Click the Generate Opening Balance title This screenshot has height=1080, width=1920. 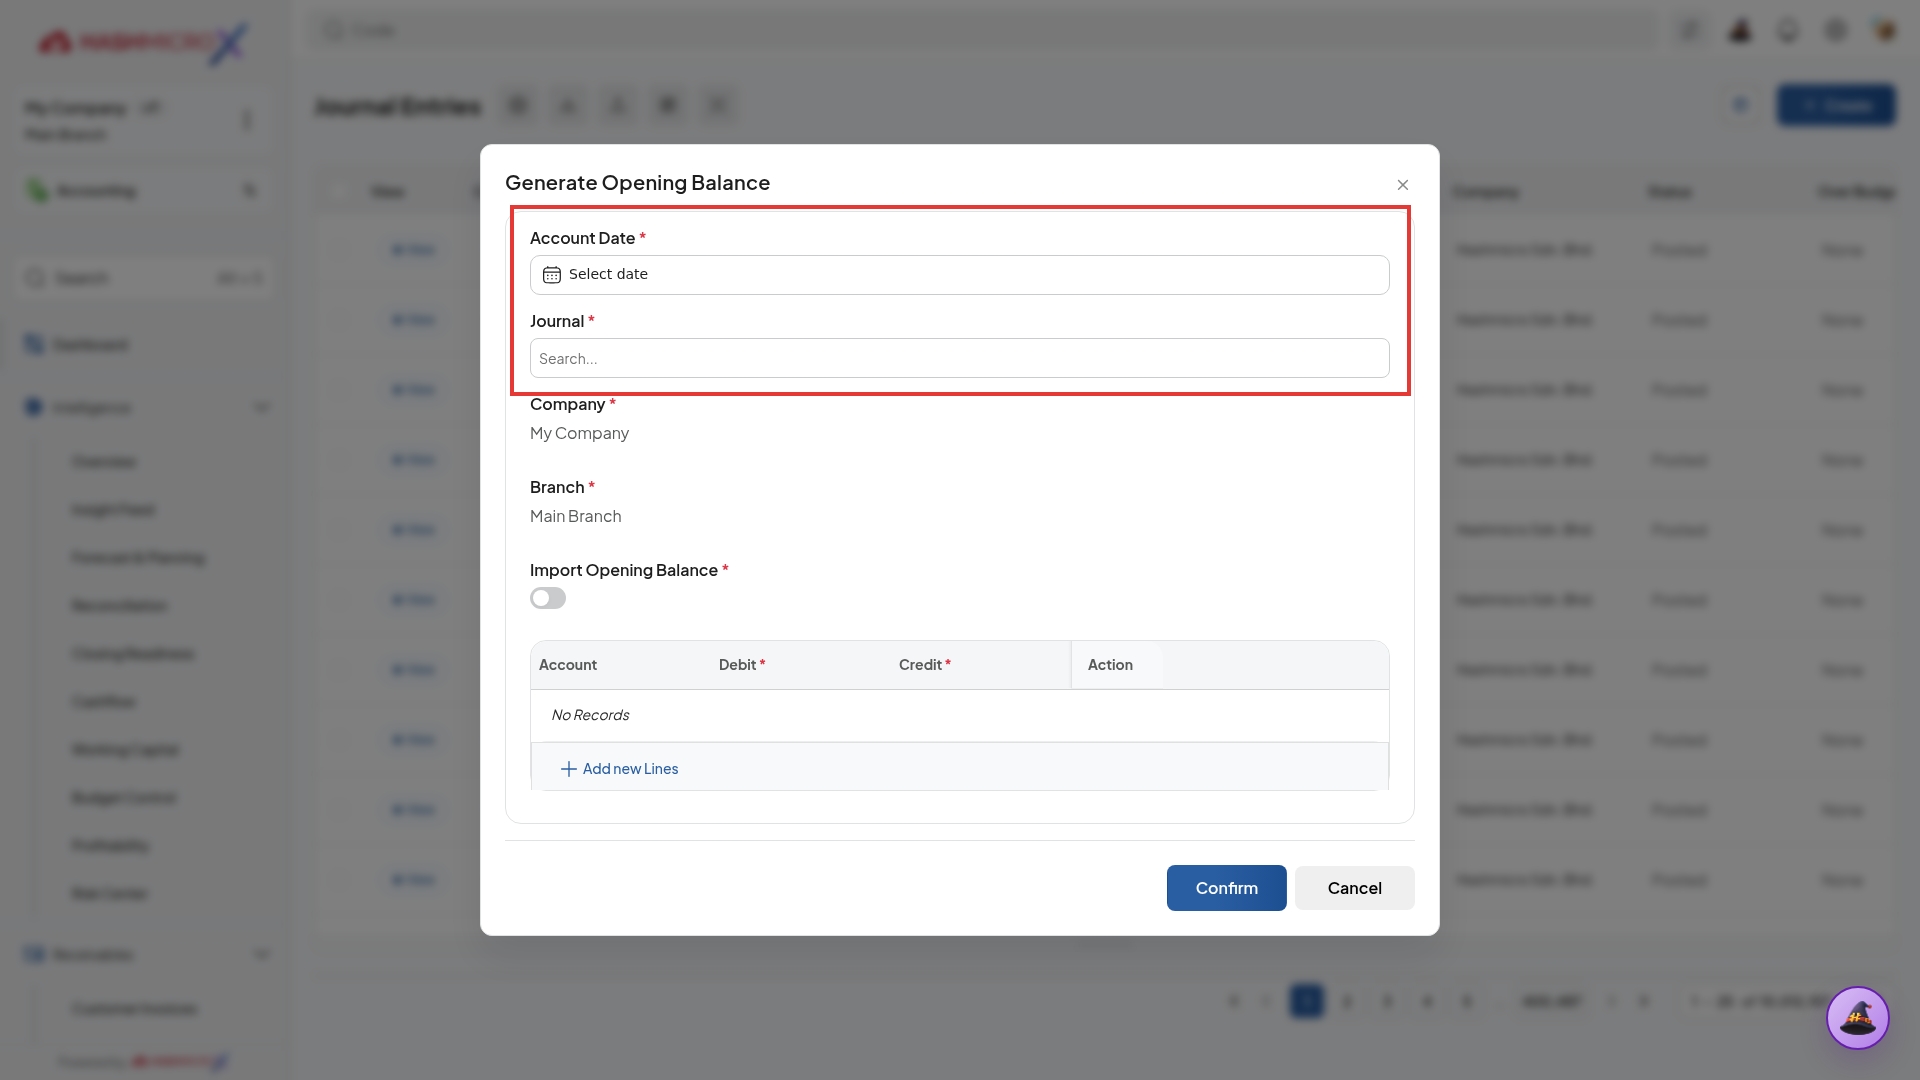637,183
